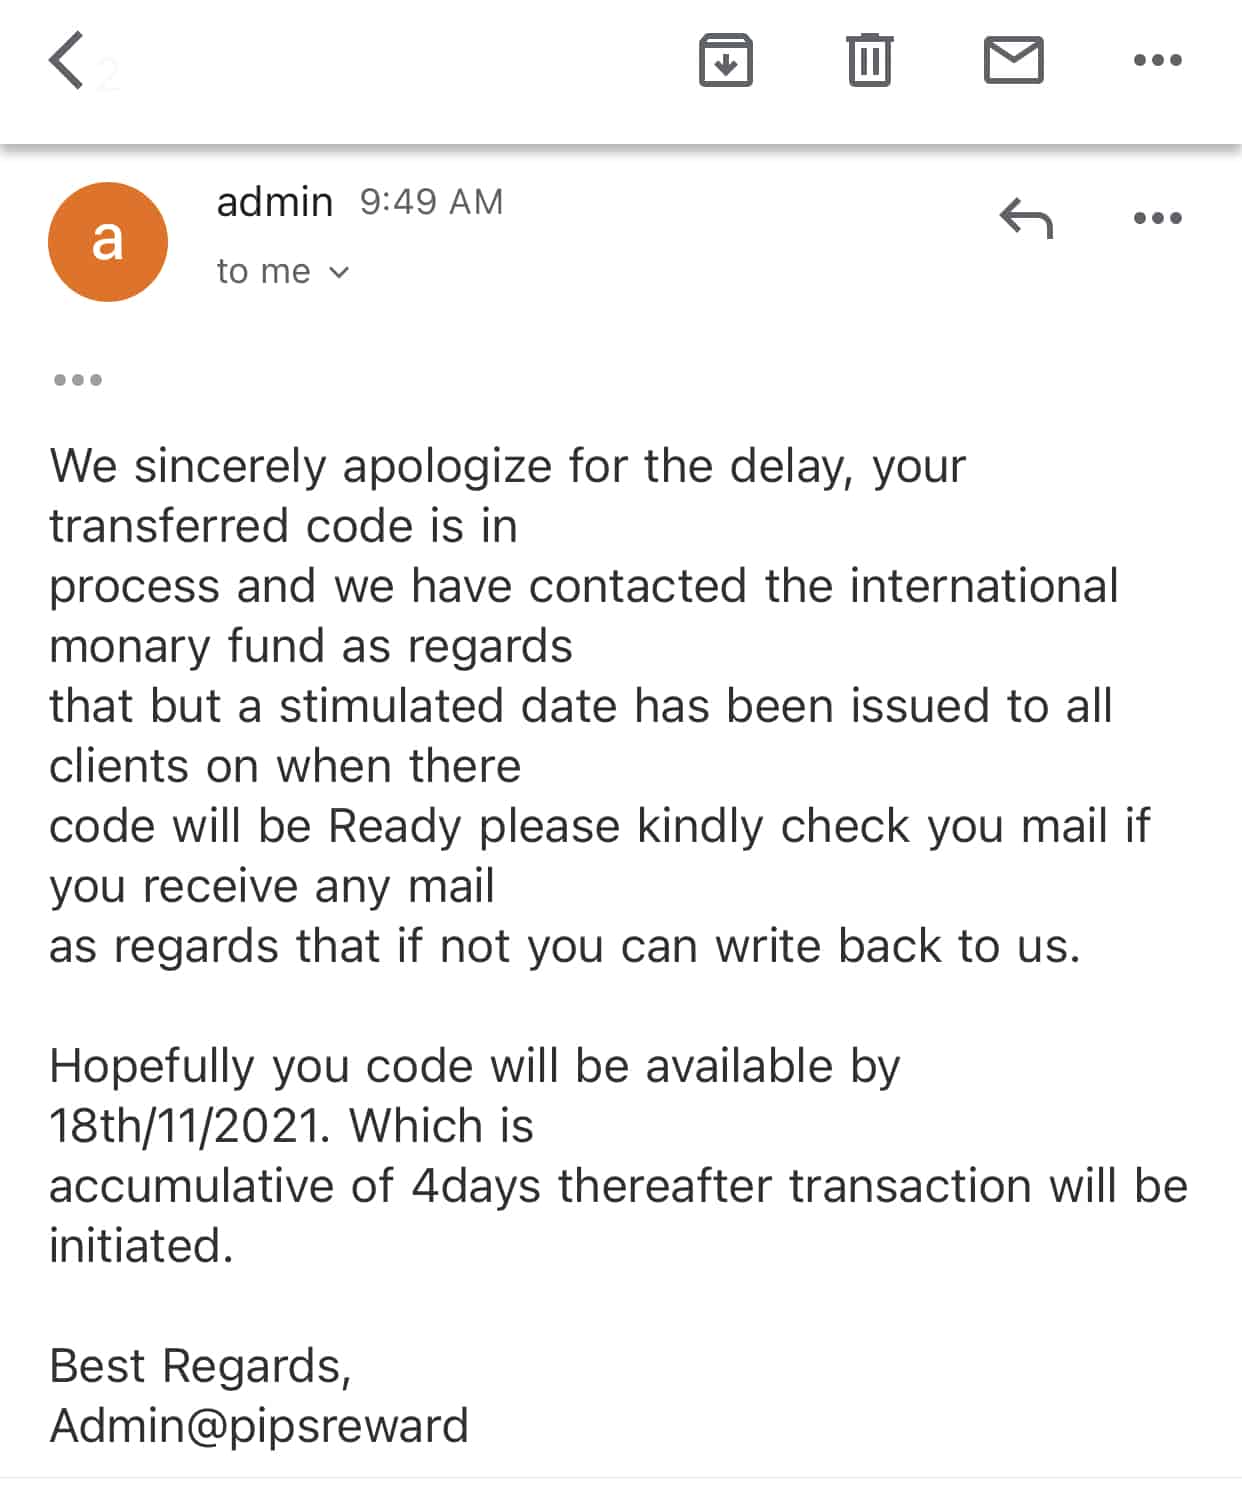Tap the 'Hopefully you code will be available' line
1242x1498 pixels.
(x=474, y=1066)
